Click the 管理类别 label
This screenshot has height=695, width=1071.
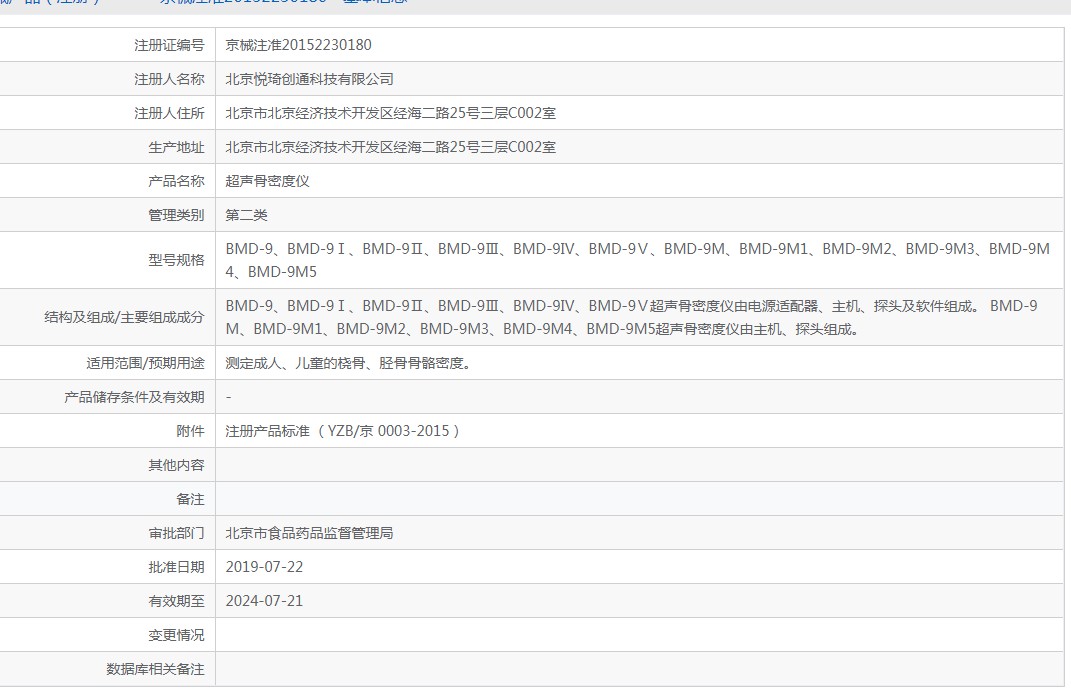click(x=176, y=216)
